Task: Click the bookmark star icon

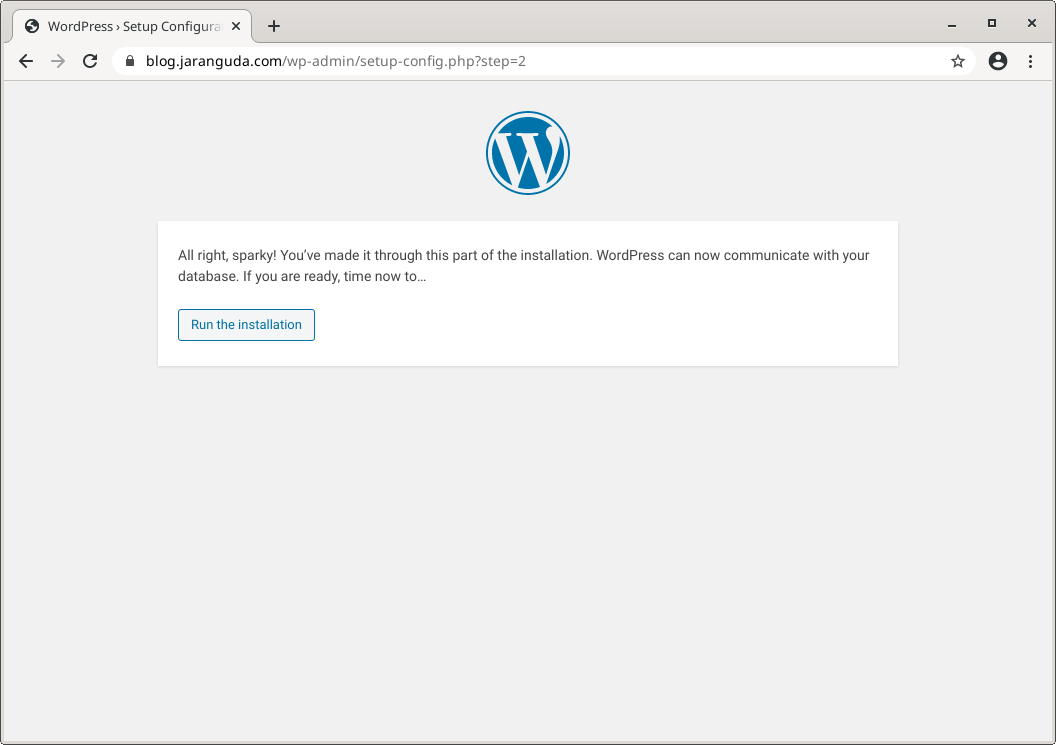Action: [957, 61]
